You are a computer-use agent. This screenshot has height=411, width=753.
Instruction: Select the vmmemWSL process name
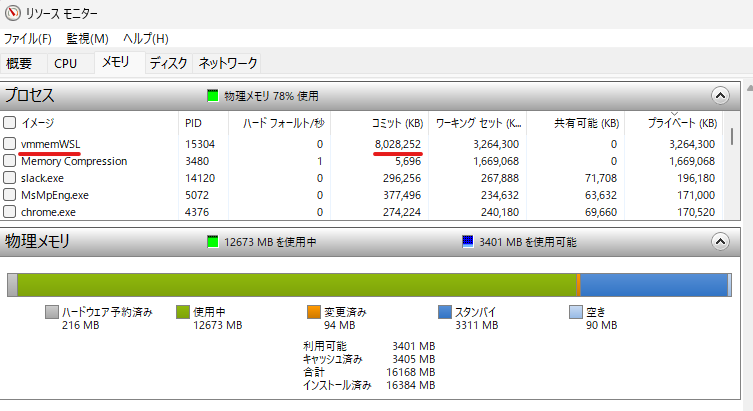(50, 144)
